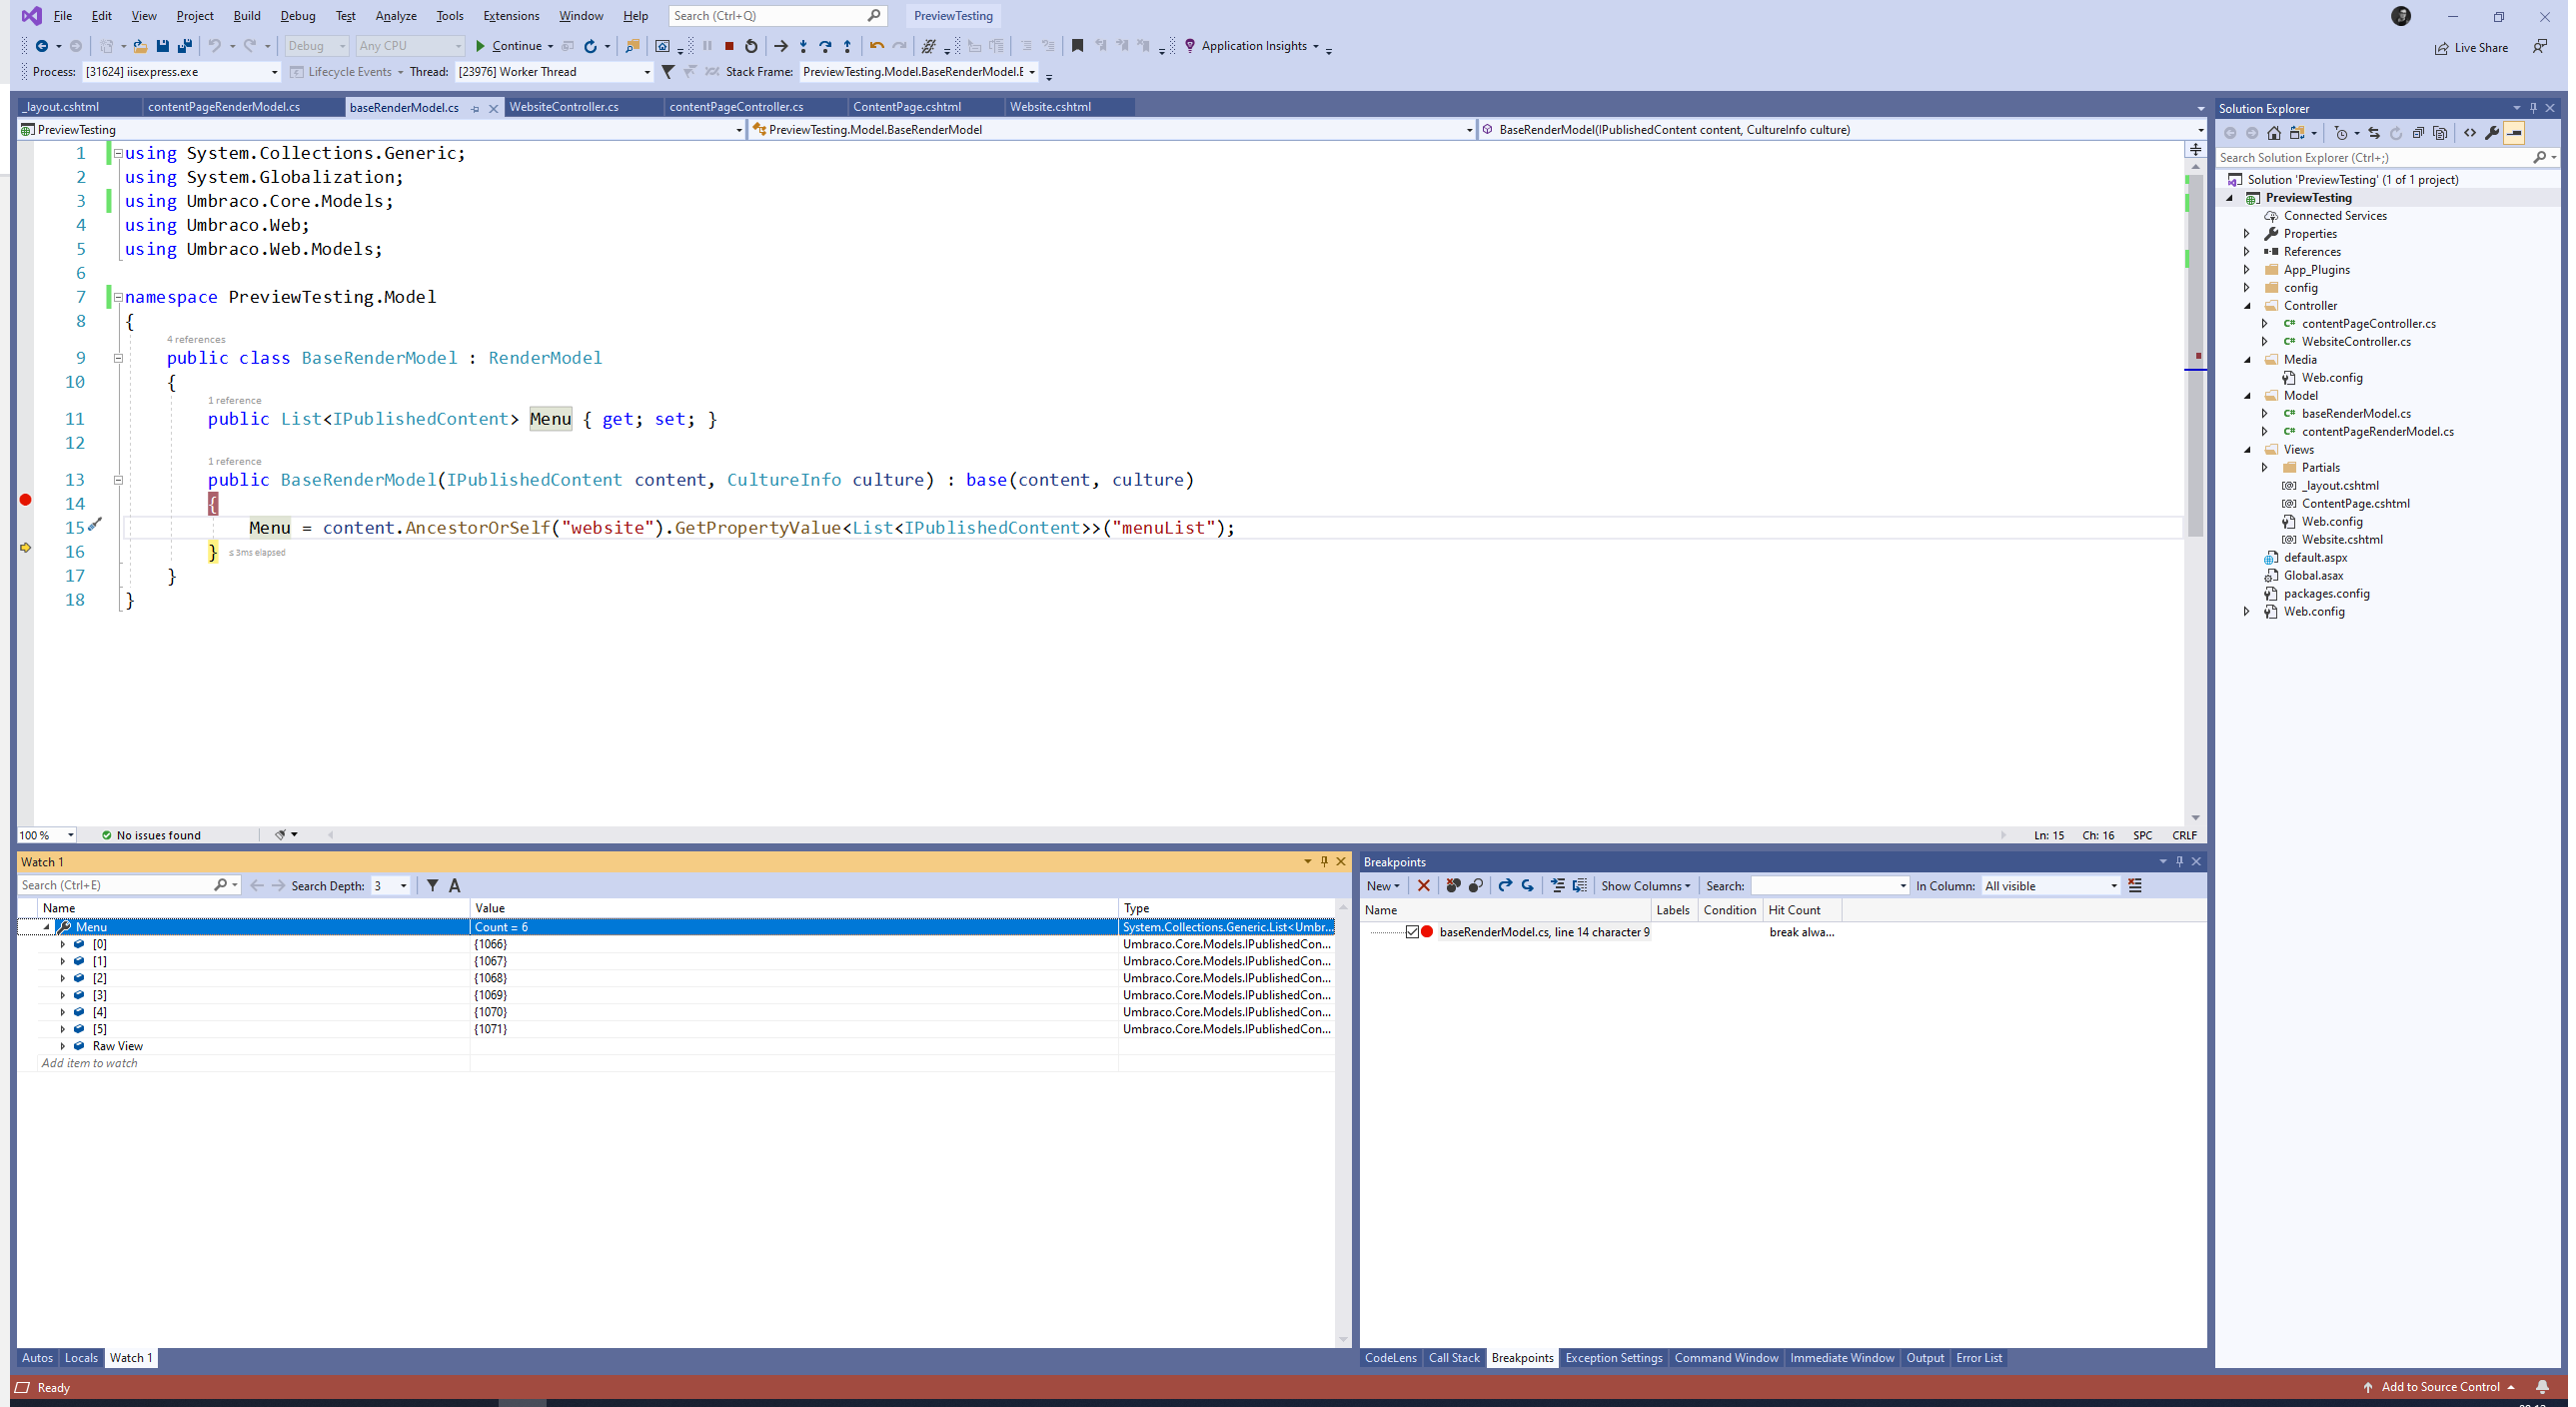Pin the Breakpoints panel
The width and height of the screenshot is (2576, 1407).
(2179, 862)
